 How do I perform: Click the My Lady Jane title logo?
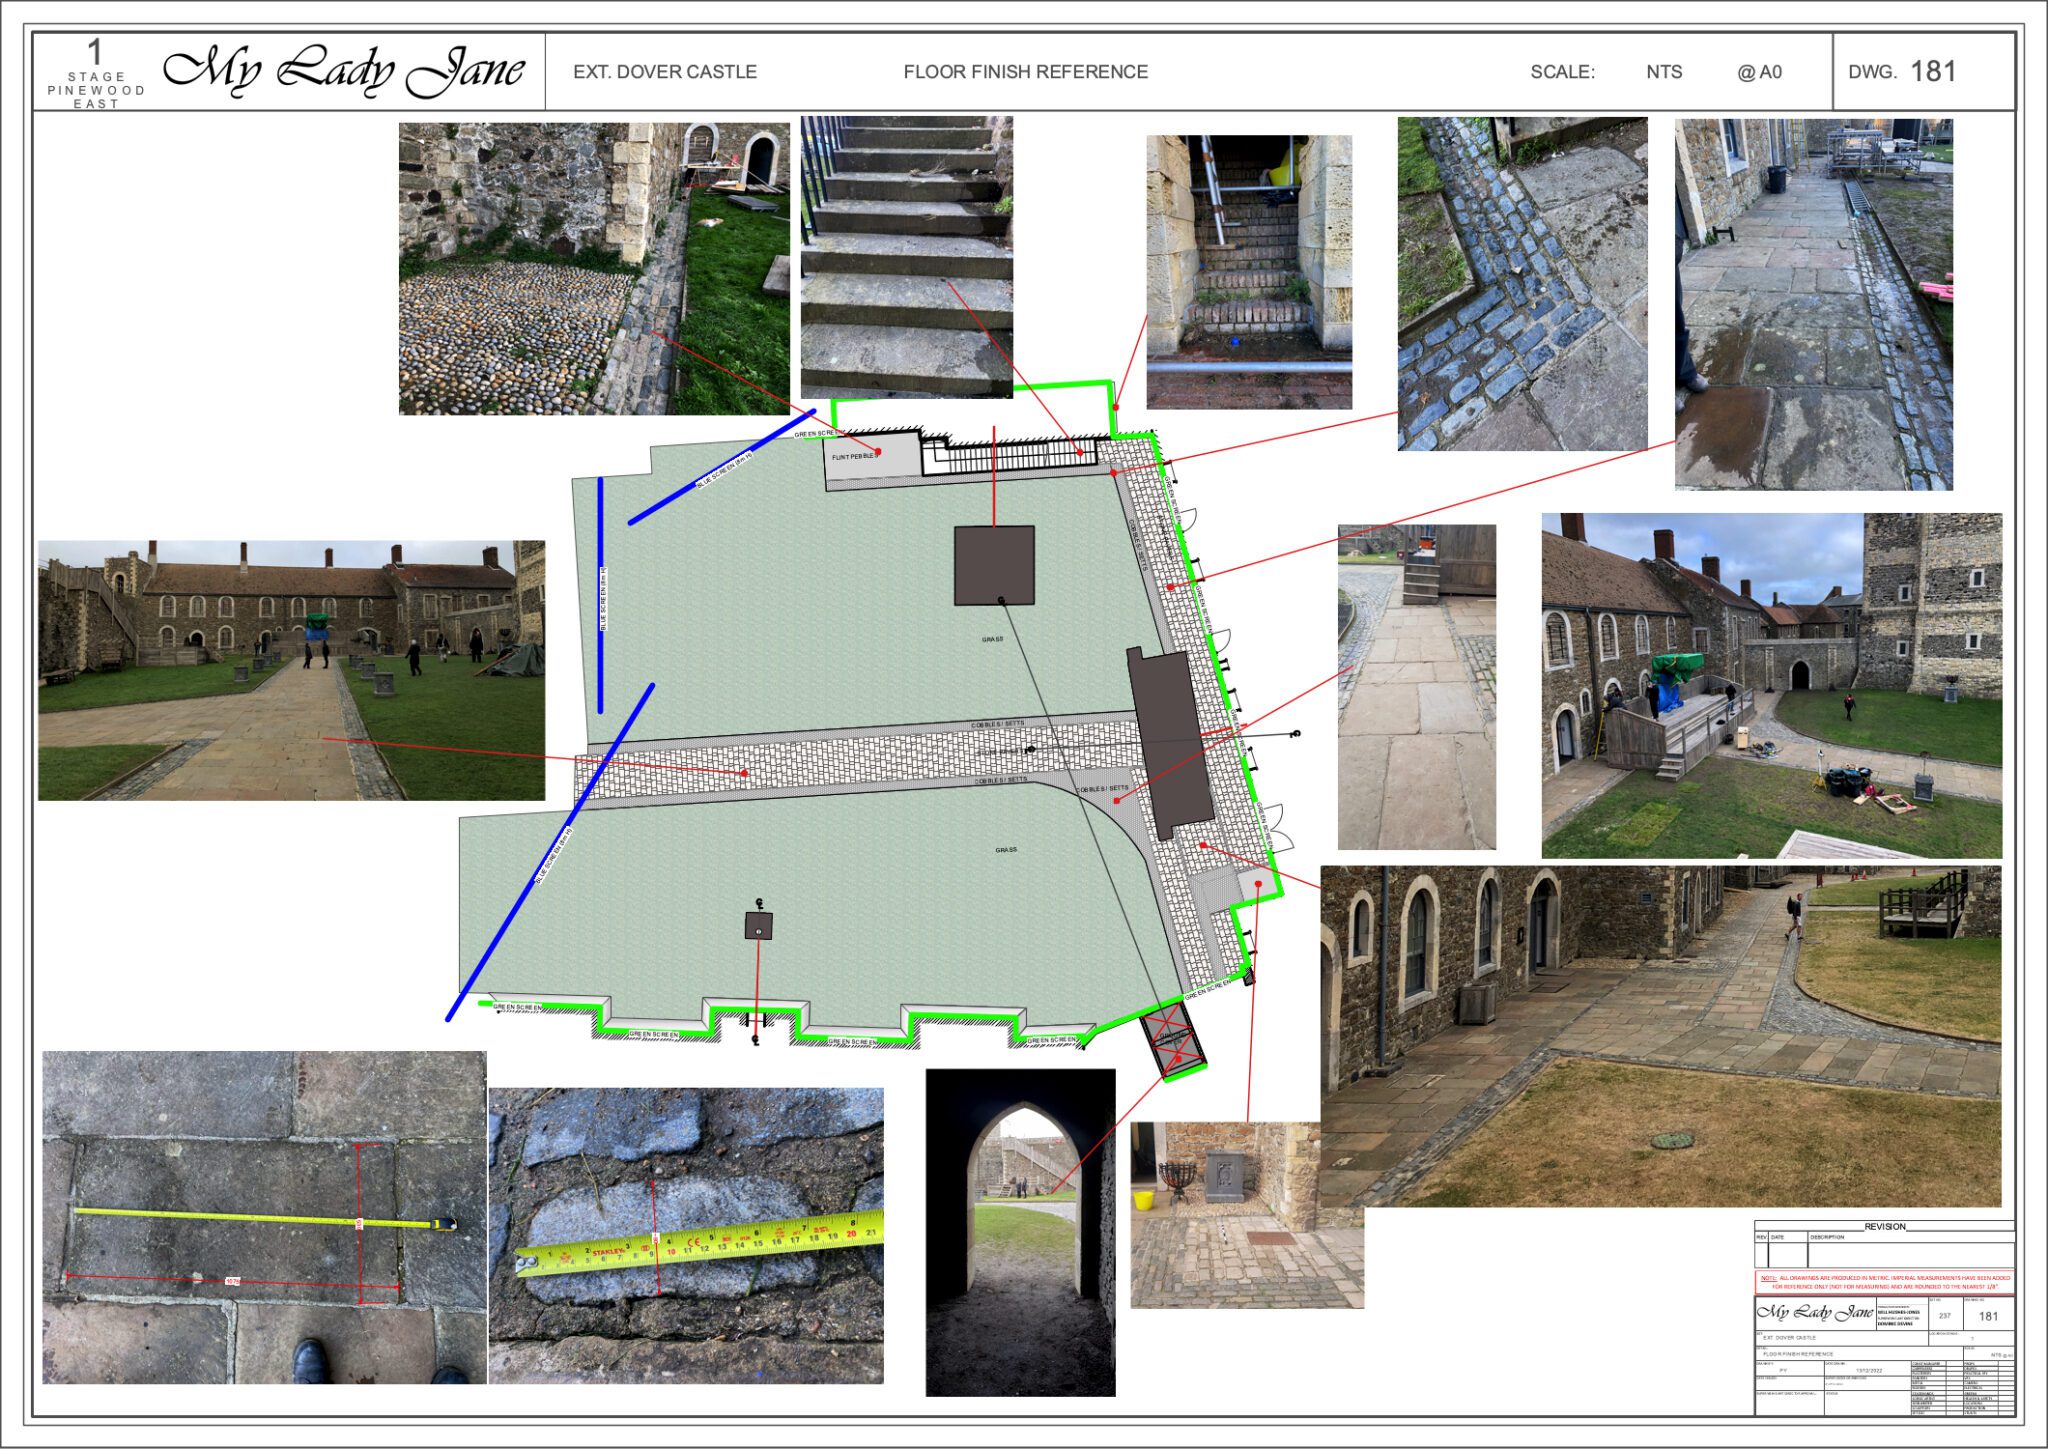tap(344, 71)
